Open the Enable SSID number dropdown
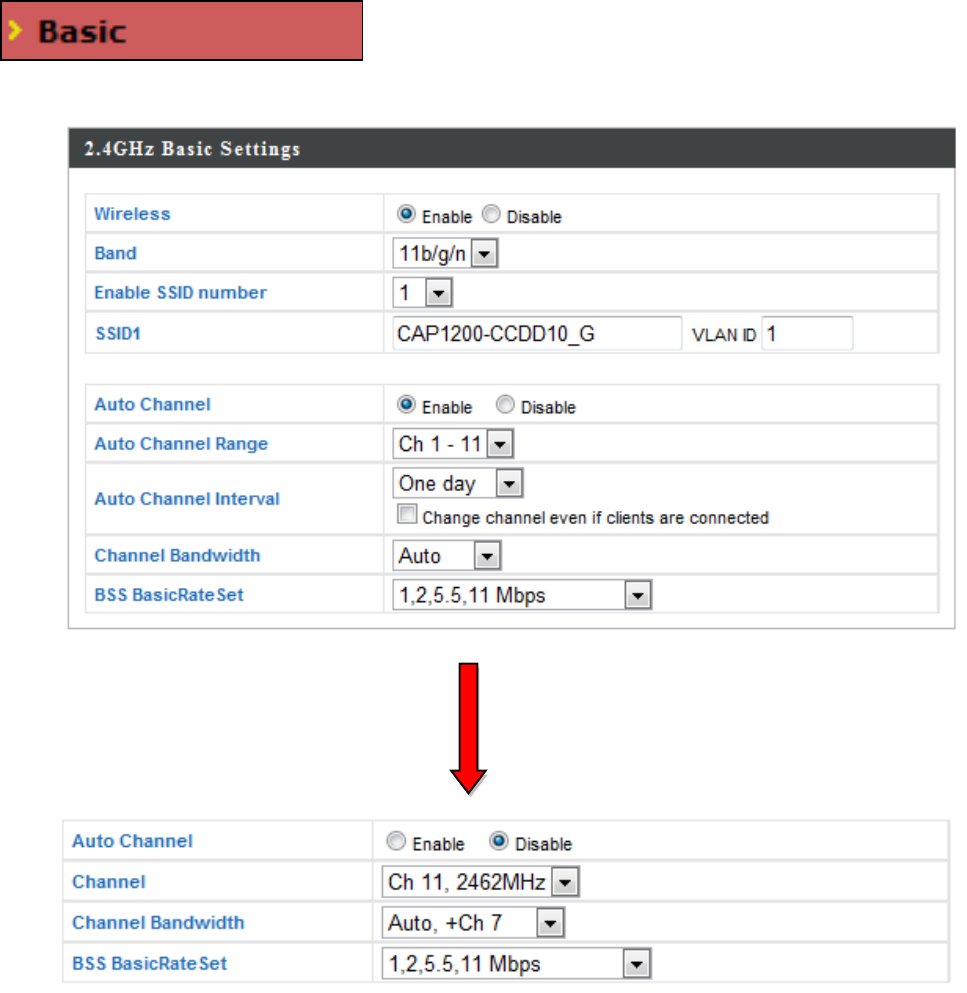 pyautogui.click(x=422, y=293)
